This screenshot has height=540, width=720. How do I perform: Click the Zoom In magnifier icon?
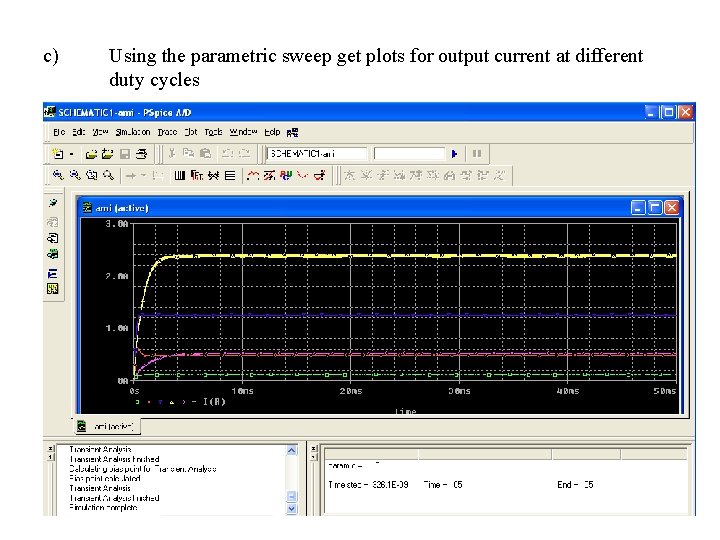click(x=58, y=175)
